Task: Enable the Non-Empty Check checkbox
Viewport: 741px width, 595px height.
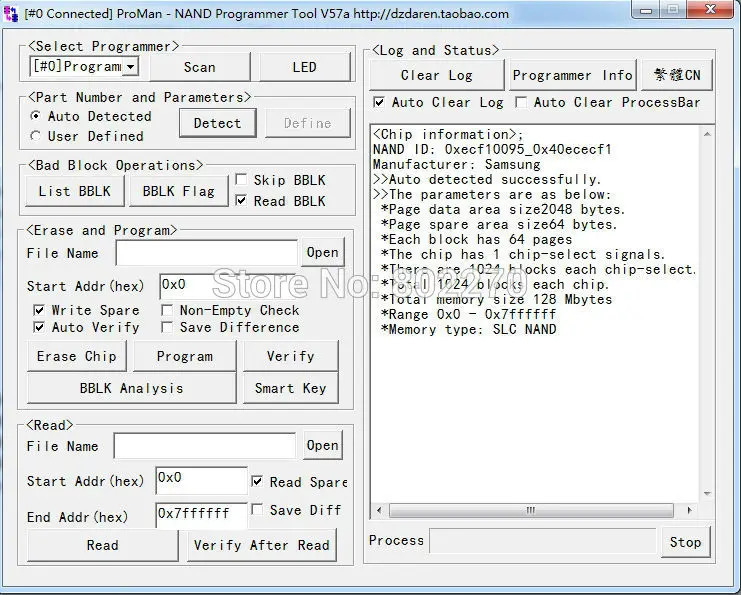Action: click(x=167, y=310)
